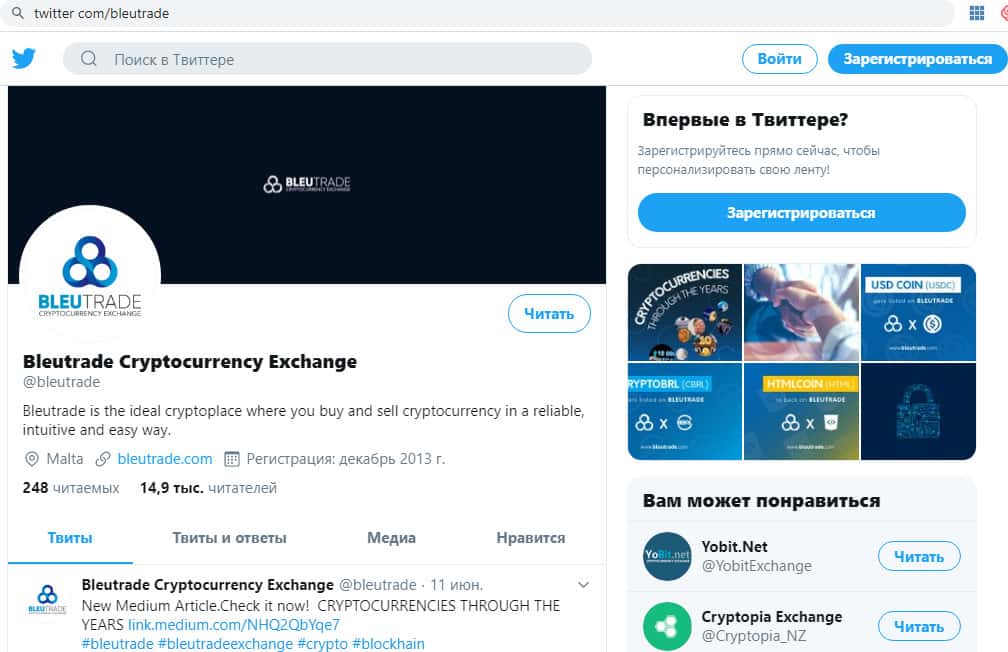This screenshot has width=1008, height=652.
Task: Open the link.medium.com article link
Action: pos(240,625)
